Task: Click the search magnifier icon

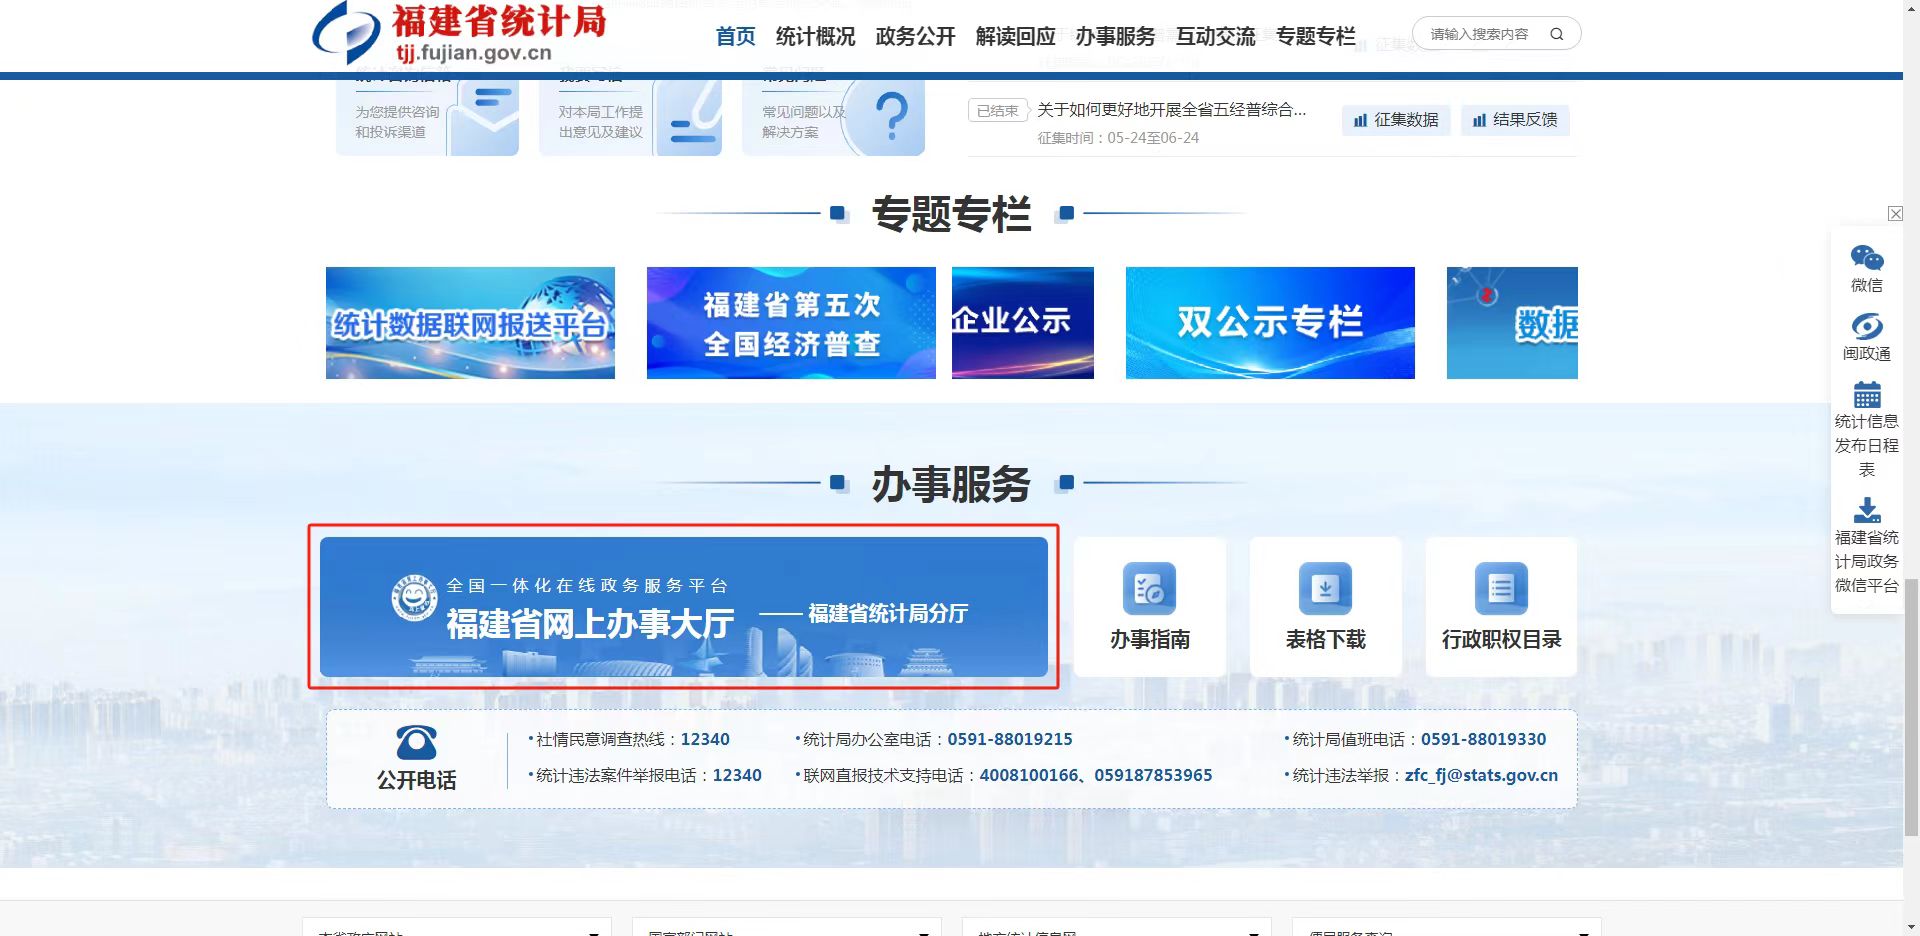Action: tap(1557, 33)
